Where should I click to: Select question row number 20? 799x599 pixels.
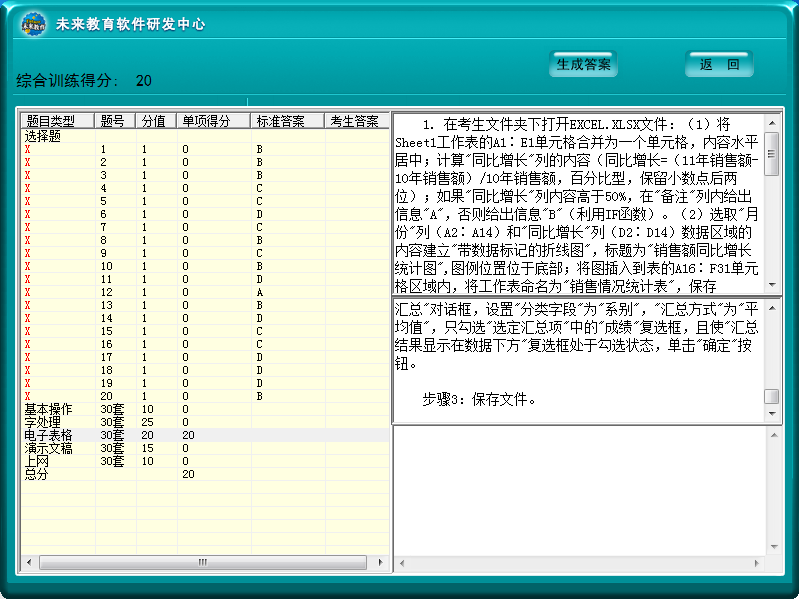(x=205, y=396)
